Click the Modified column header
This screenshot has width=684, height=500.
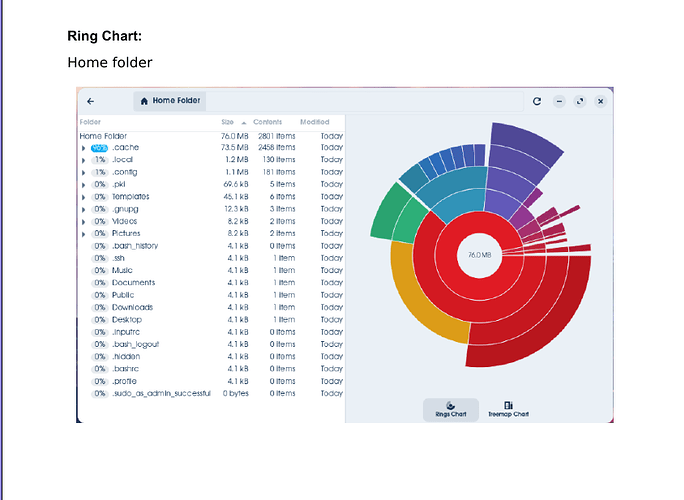(x=315, y=122)
